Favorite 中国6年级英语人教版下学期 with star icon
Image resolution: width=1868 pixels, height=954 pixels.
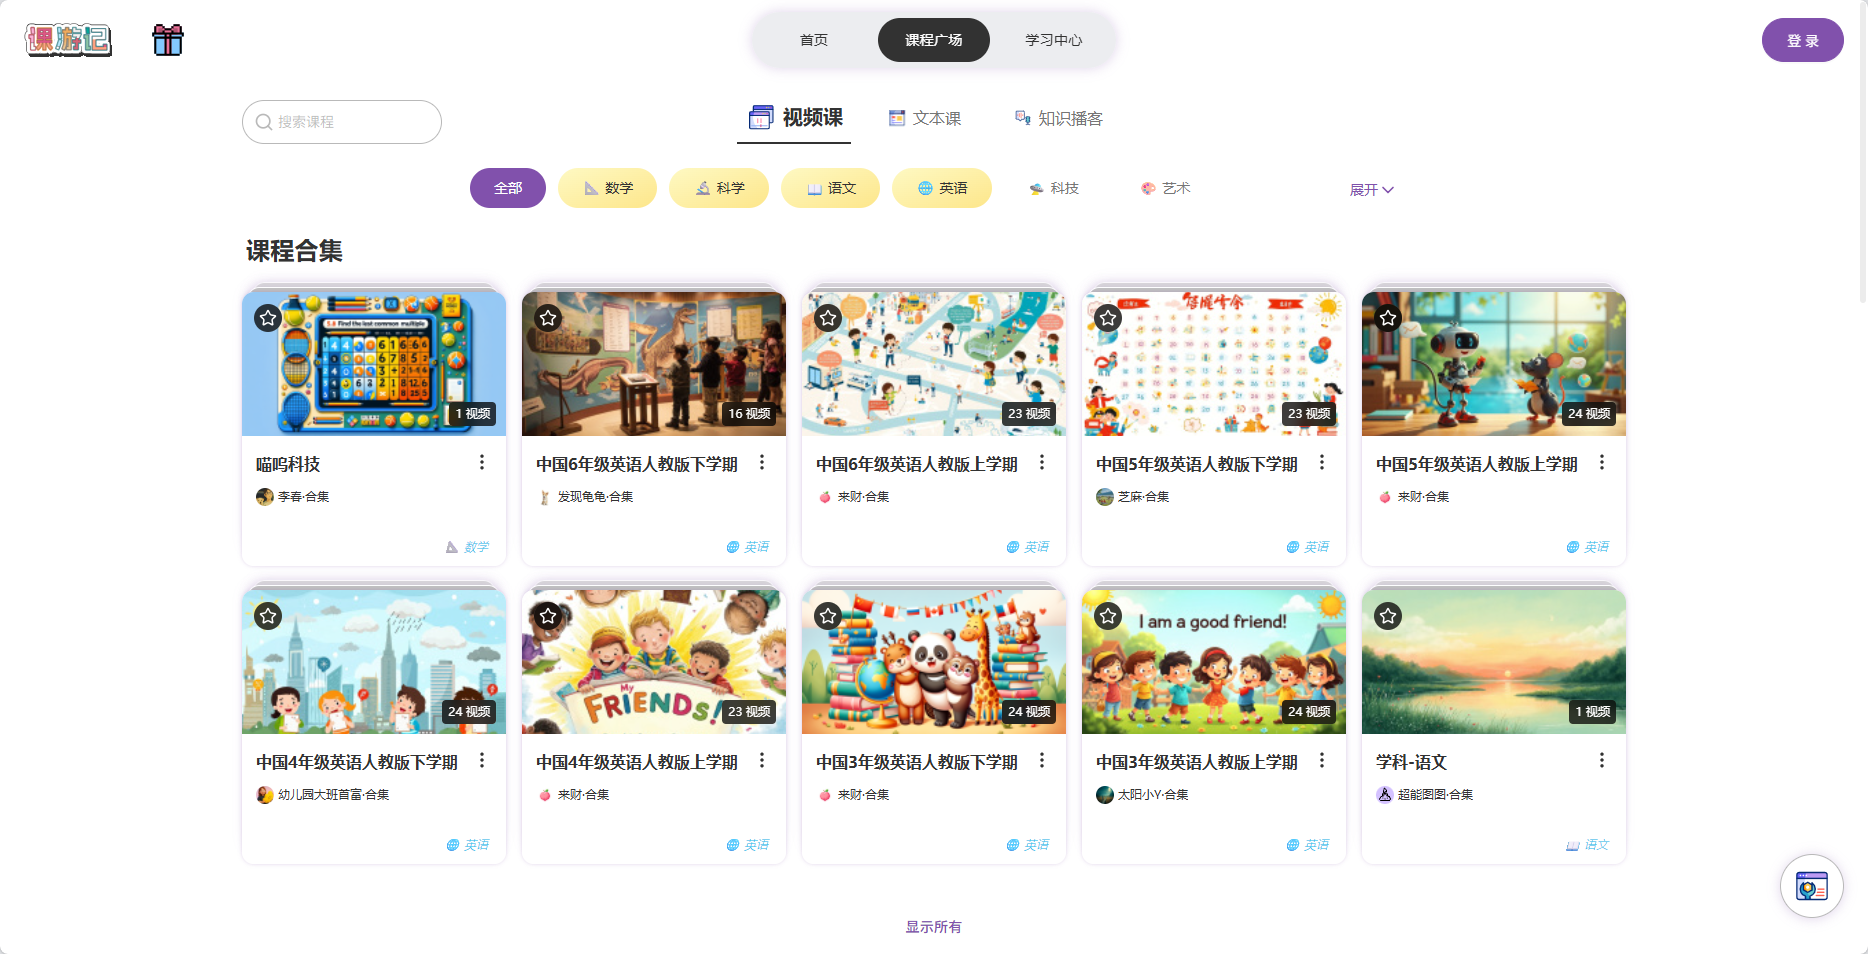(548, 318)
